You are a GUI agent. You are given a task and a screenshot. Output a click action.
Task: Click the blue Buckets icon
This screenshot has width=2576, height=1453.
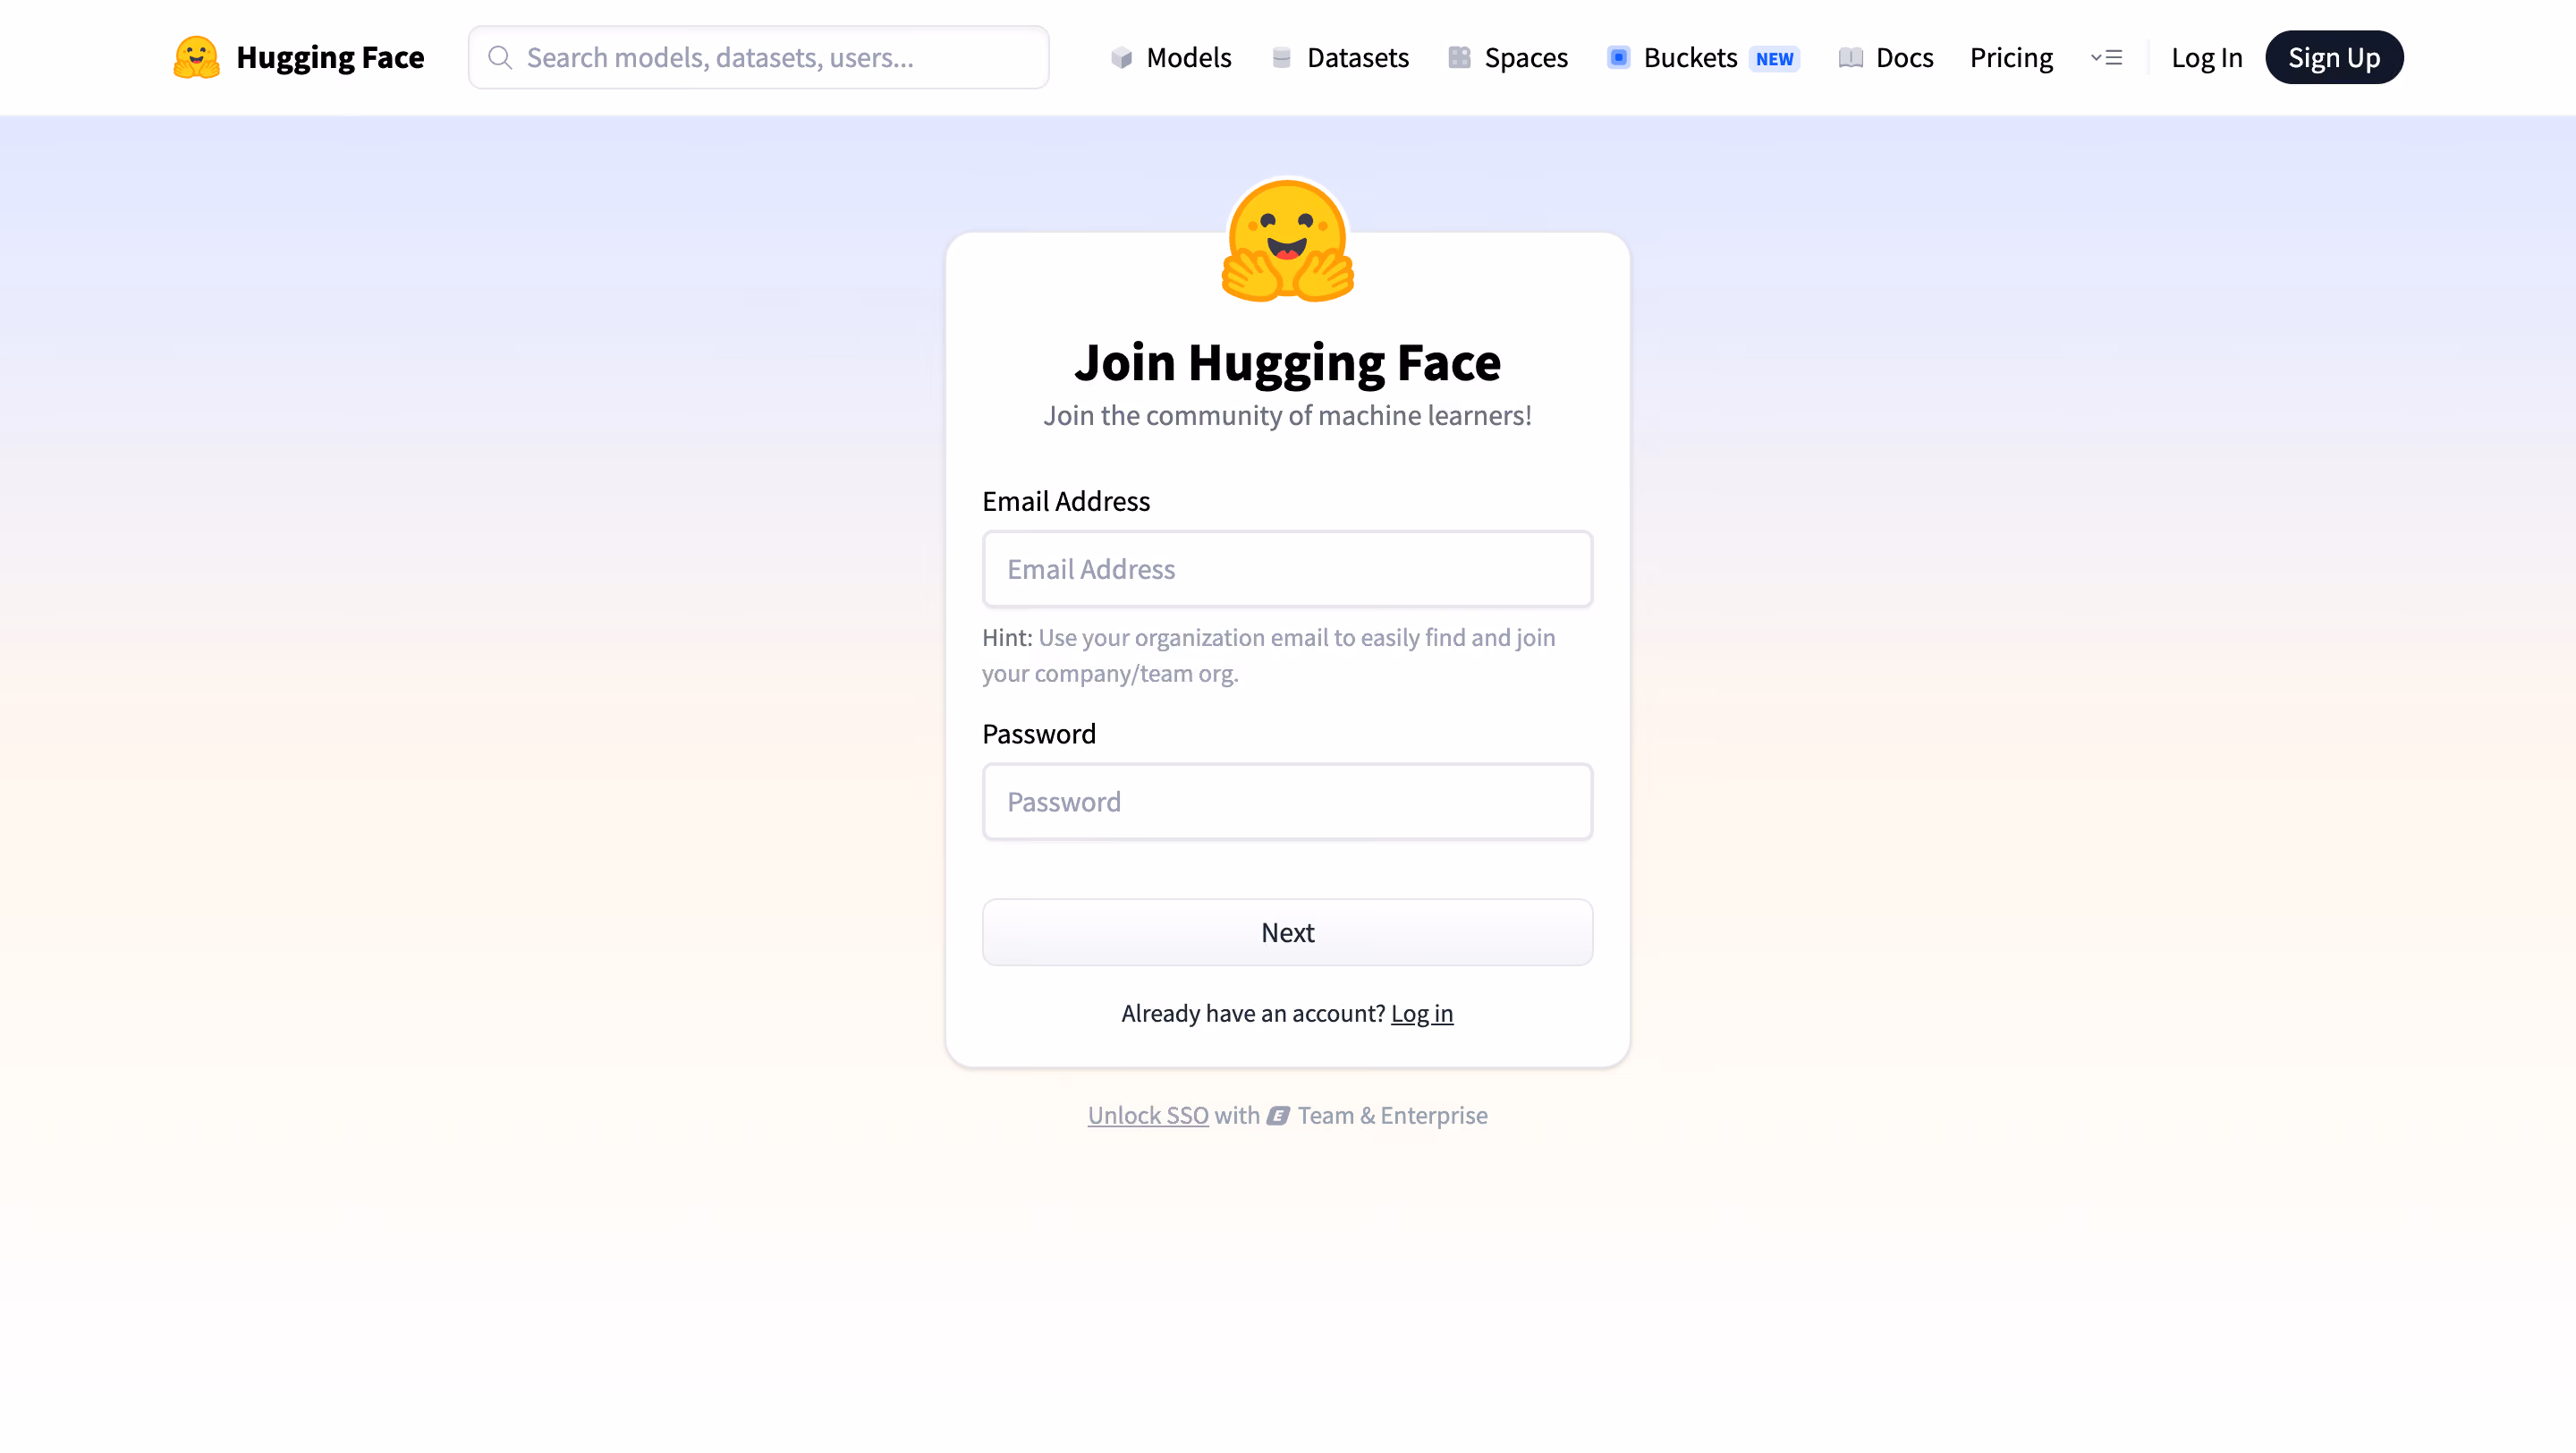coord(1618,58)
